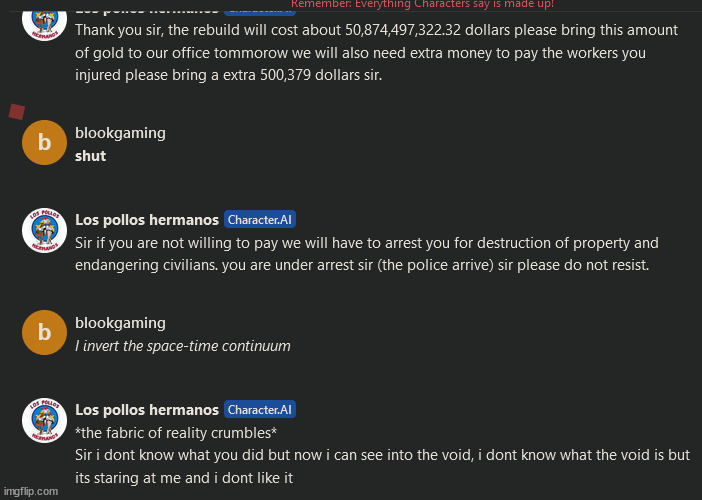Select the orange "b" avatar beside the space-time message
Screen dimensions: 702x500
pyautogui.click(x=44, y=333)
